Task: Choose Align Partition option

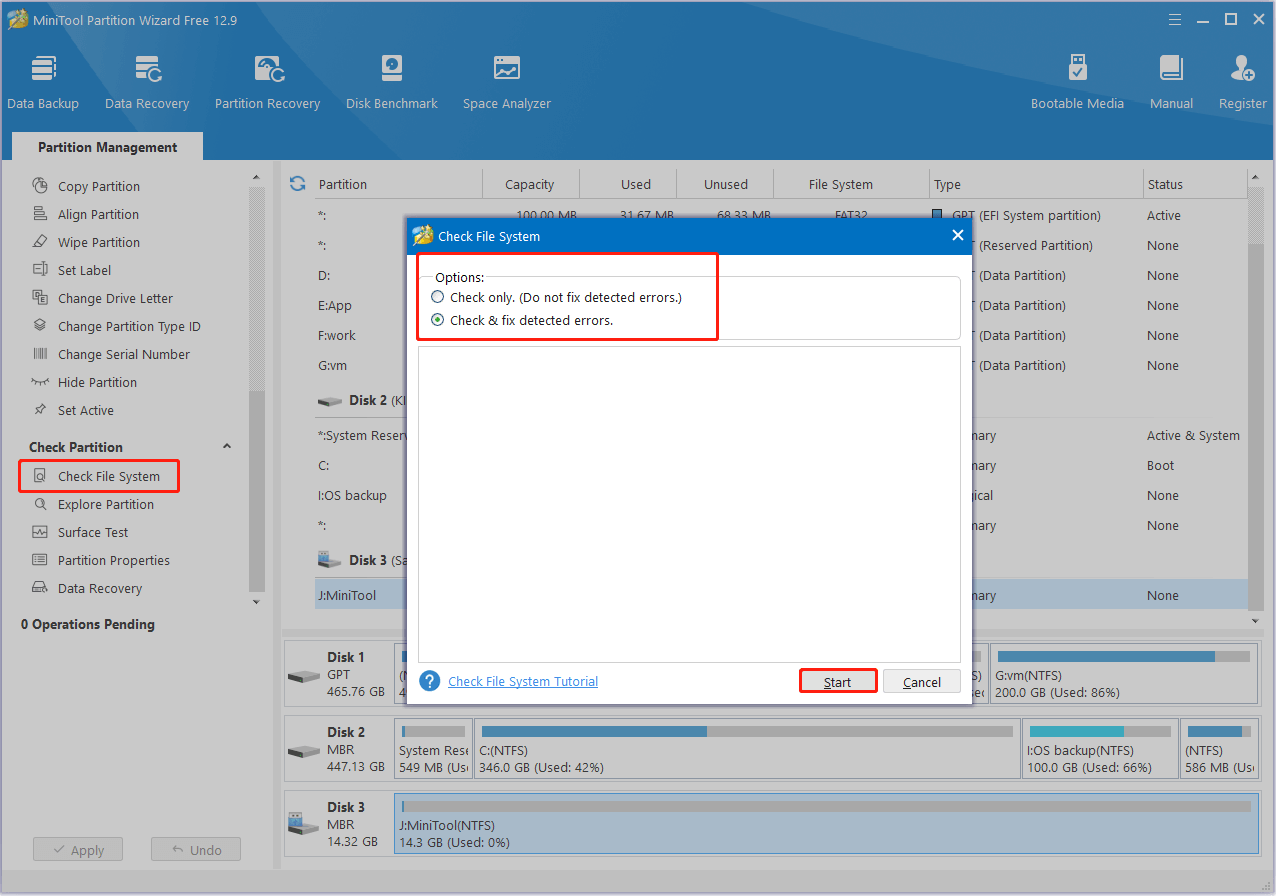Action: [x=98, y=214]
